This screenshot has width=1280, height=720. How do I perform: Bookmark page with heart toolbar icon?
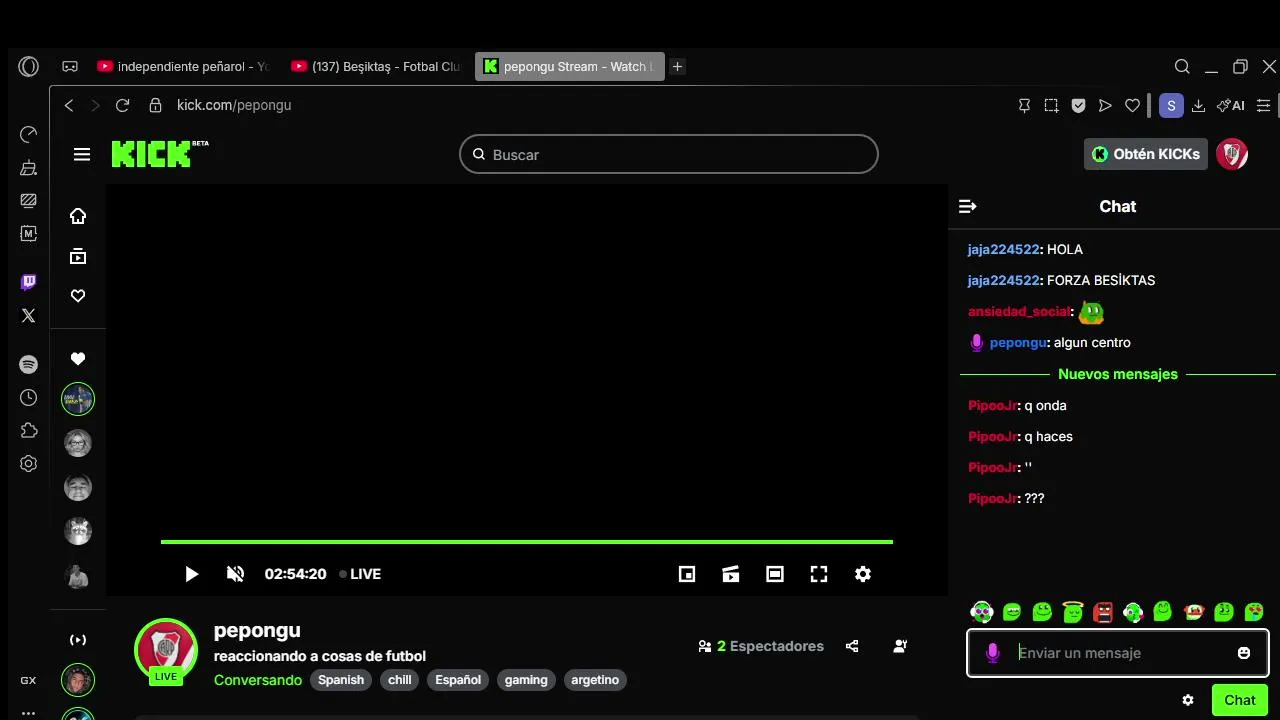coord(1132,105)
